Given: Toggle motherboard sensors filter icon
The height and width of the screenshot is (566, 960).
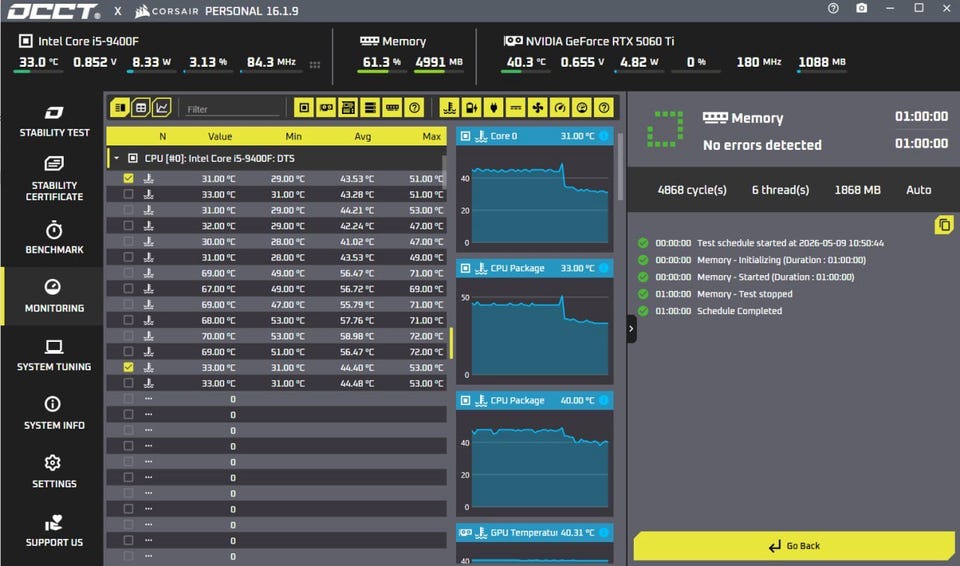Looking at the screenshot, I should tap(348, 108).
